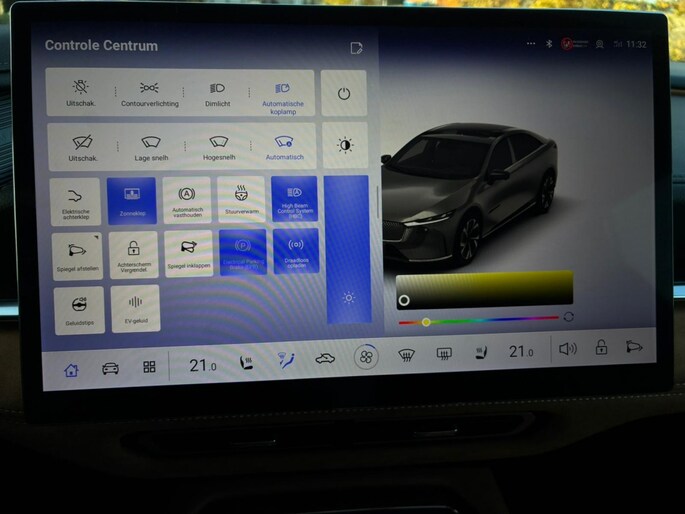This screenshot has width=685, height=514.
Task: Enable Stuurverwarm steering wheel heating
Action: tap(240, 200)
